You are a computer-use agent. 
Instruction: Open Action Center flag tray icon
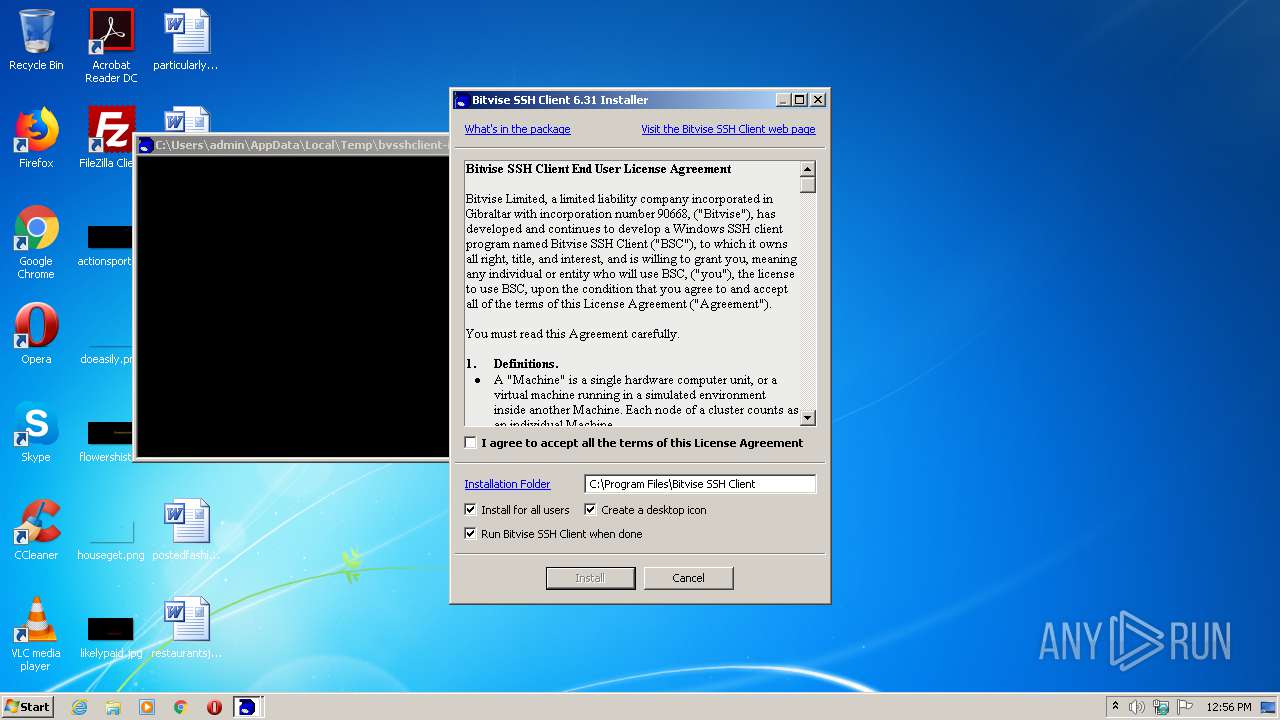[x=1185, y=707]
